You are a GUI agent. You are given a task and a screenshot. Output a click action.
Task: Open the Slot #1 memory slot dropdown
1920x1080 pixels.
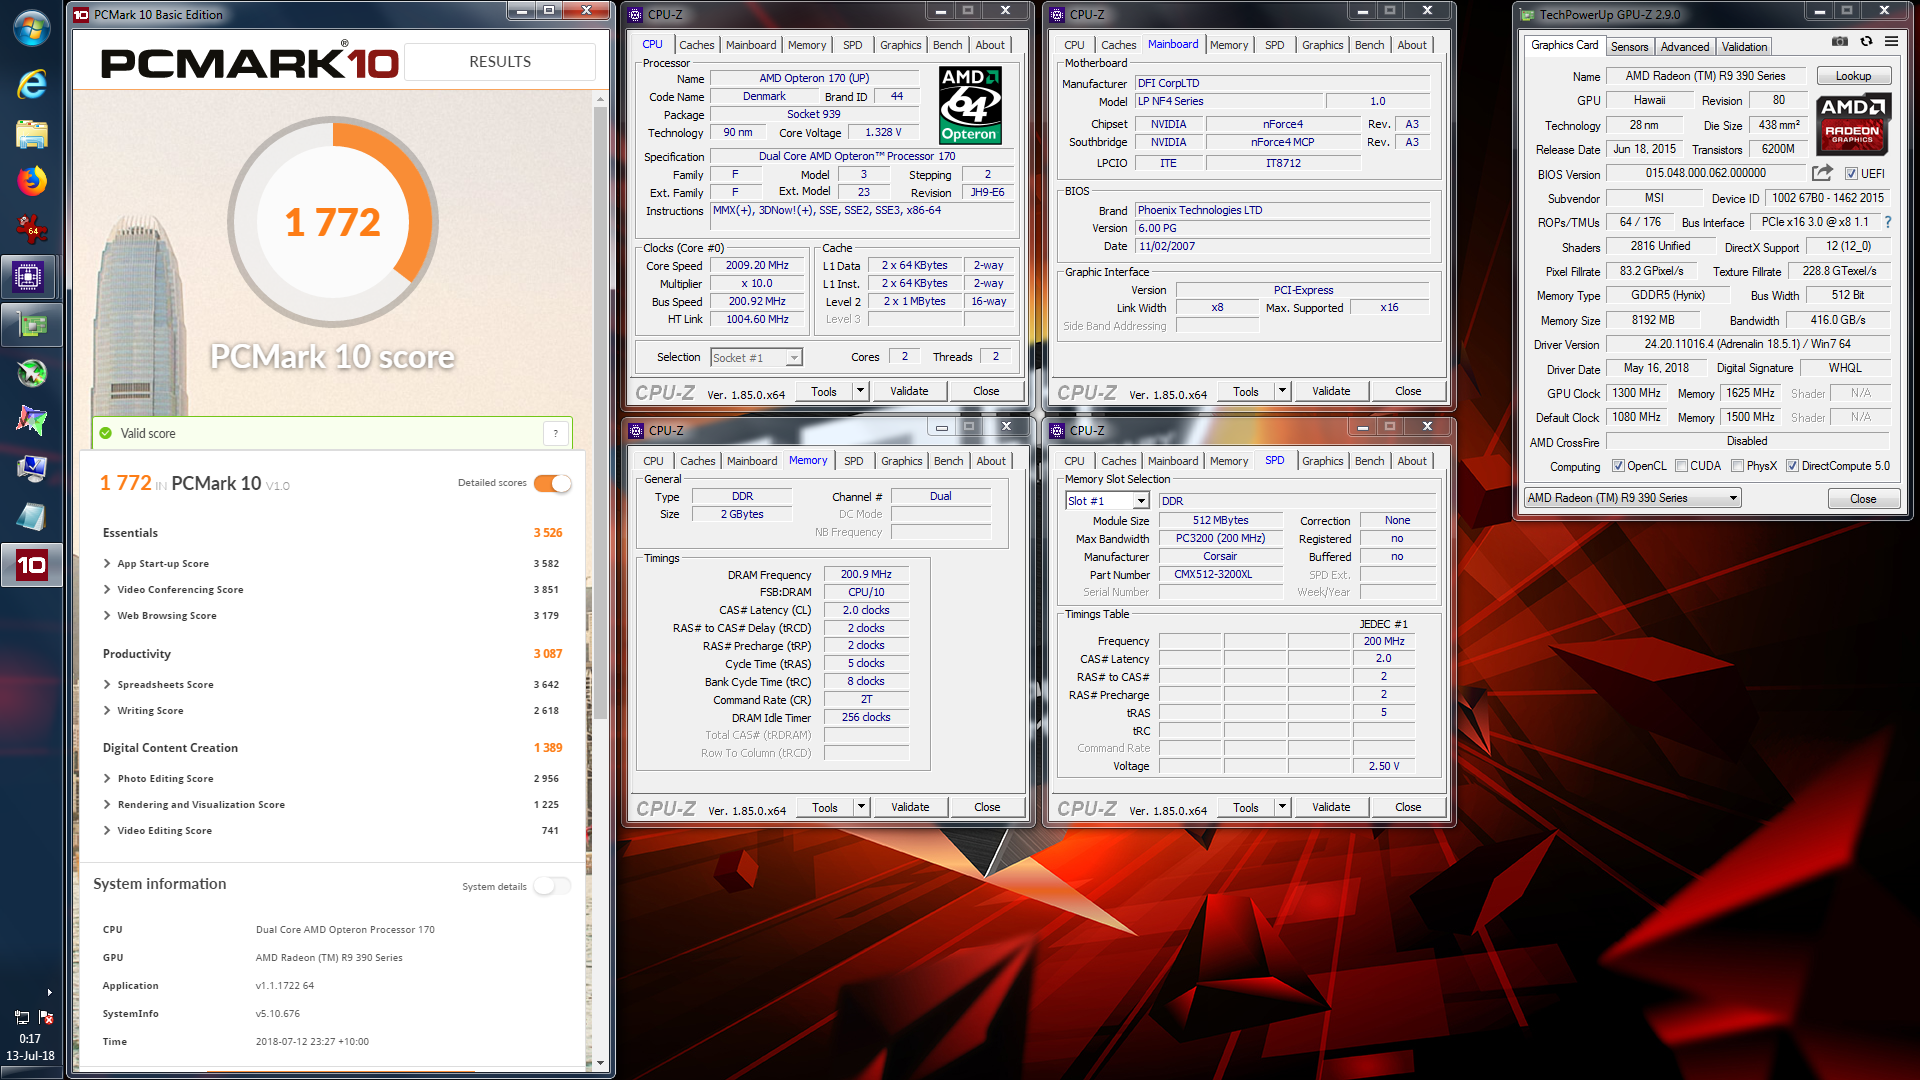point(1107,501)
